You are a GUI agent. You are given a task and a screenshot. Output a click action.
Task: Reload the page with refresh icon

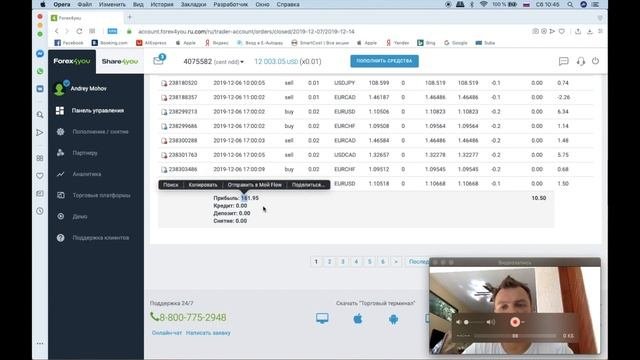(x=79, y=31)
